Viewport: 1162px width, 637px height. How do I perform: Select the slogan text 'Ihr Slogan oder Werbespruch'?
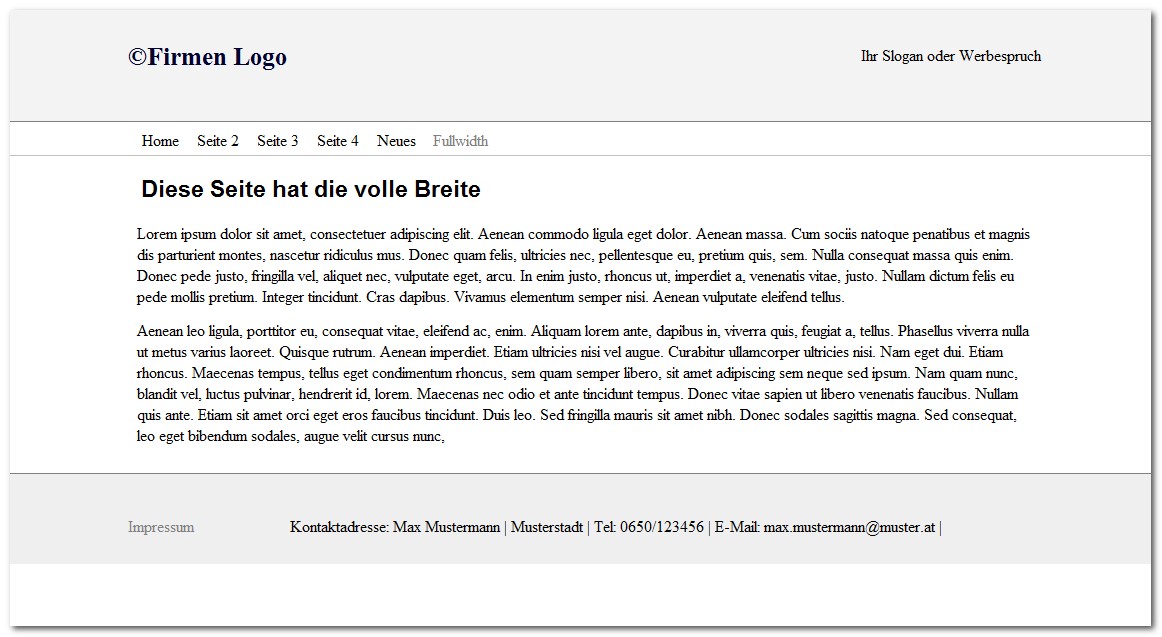pyautogui.click(x=950, y=56)
